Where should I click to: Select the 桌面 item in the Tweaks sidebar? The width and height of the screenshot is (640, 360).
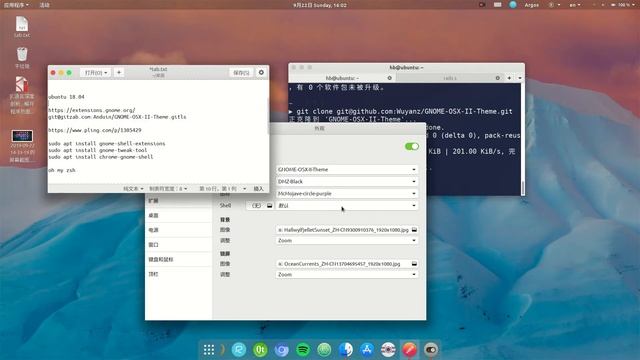[x=178, y=216]
